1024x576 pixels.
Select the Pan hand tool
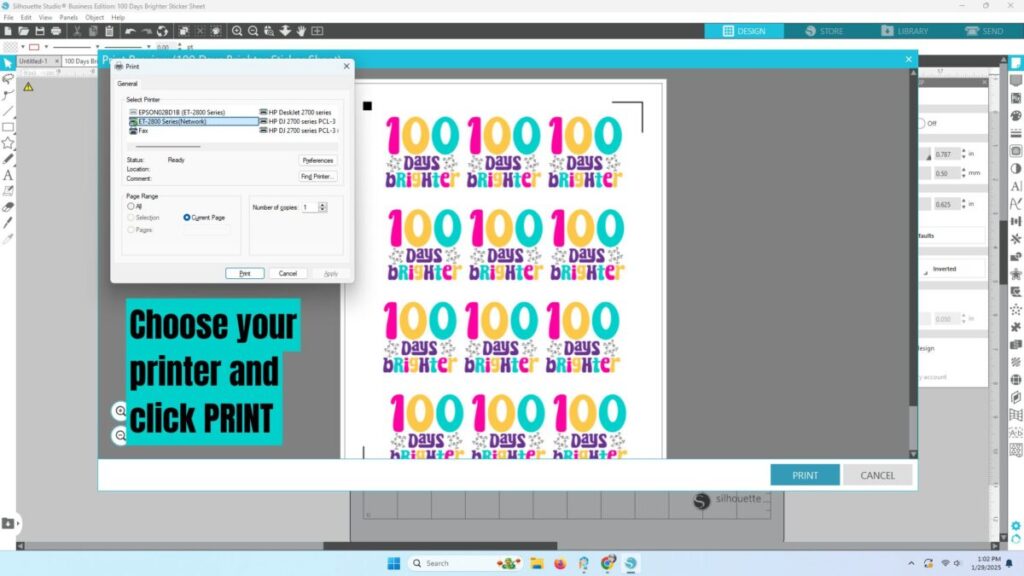pyautogui.click(x=301, y=31)
